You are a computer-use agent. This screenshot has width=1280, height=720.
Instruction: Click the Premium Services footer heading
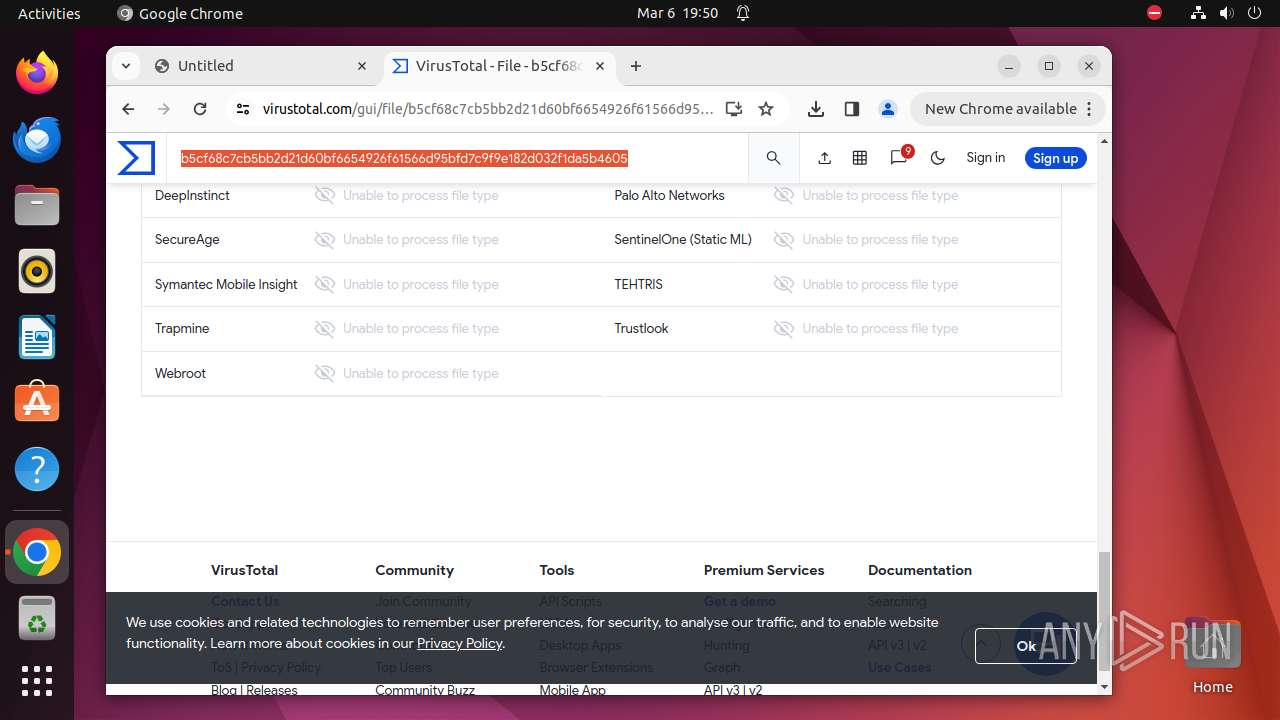pyautogui.click(x=764, y=570)
